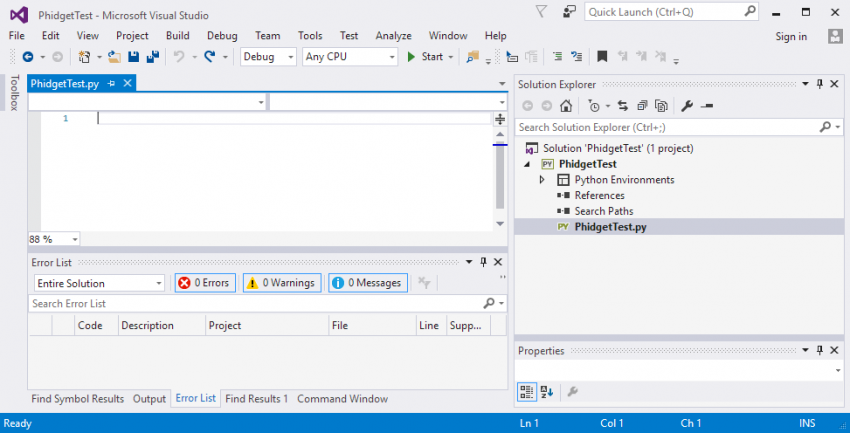Select PhidgetTest.py in Solution Explorer

tap(610, 227)
